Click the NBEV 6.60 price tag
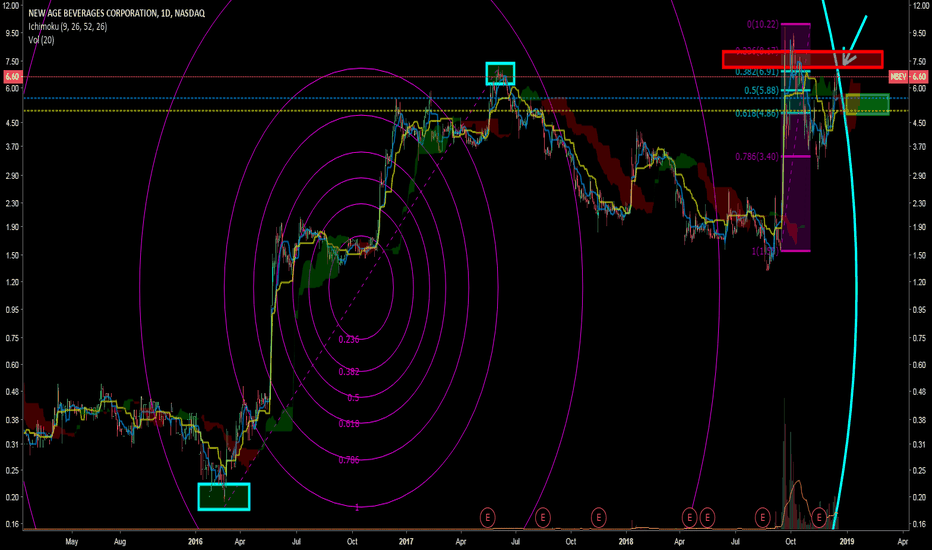Viewport: 932px width, 550px height. pyautogui.click(x=908, y=77)
